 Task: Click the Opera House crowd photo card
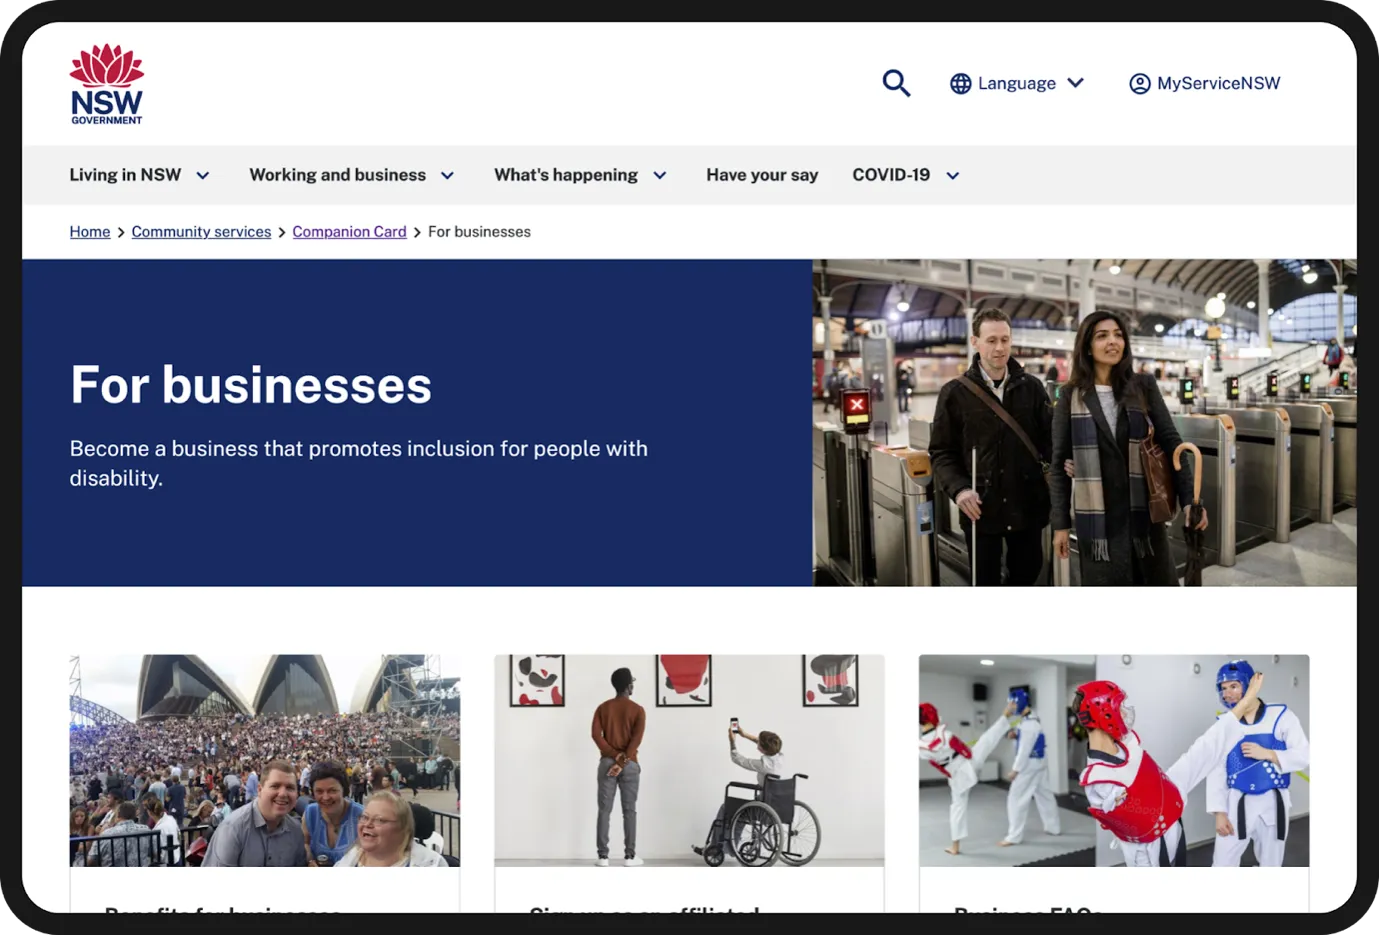pos(264,760)
